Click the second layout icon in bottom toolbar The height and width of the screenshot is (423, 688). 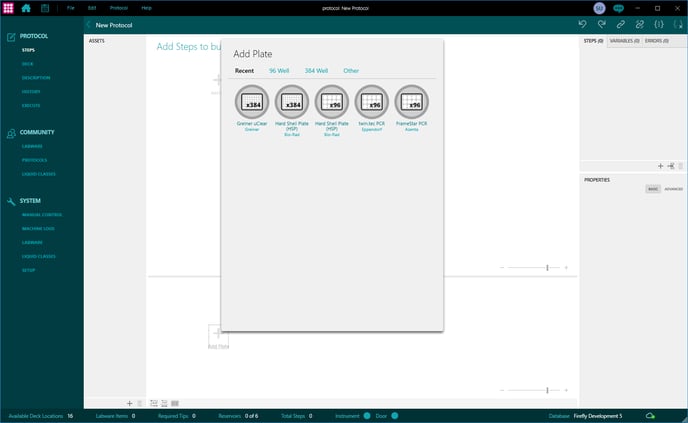(164, 403)
